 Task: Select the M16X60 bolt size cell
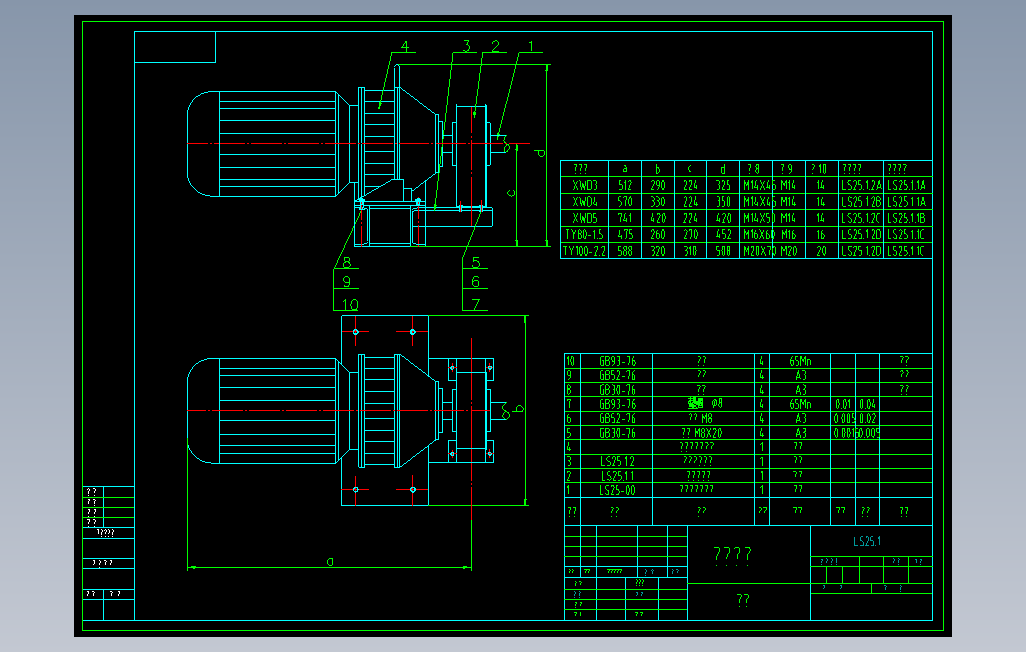click(758, 234)
